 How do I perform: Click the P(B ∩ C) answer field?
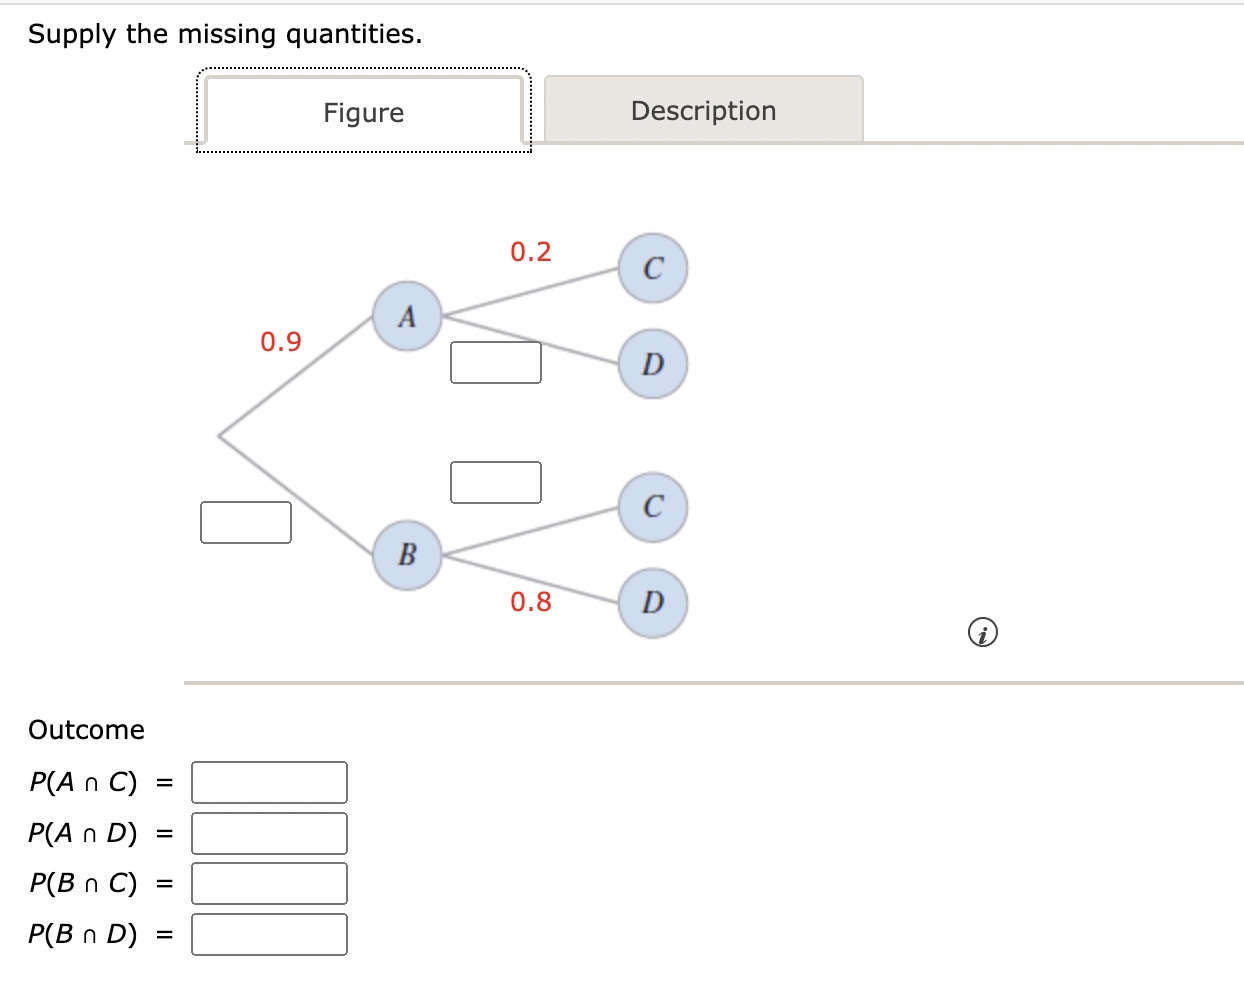tap(268, 883)
